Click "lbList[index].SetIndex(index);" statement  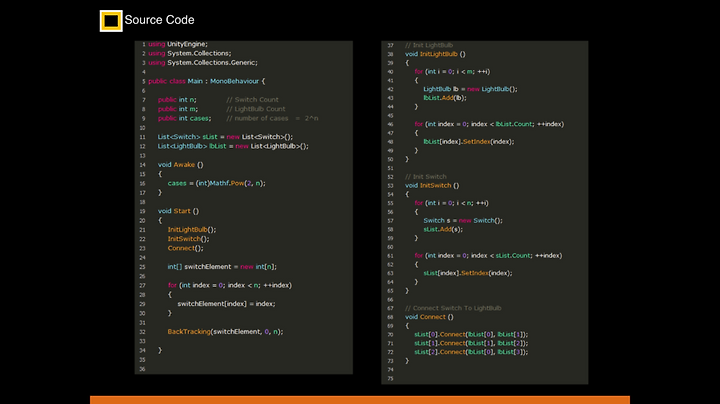click(x=469, y=141)
